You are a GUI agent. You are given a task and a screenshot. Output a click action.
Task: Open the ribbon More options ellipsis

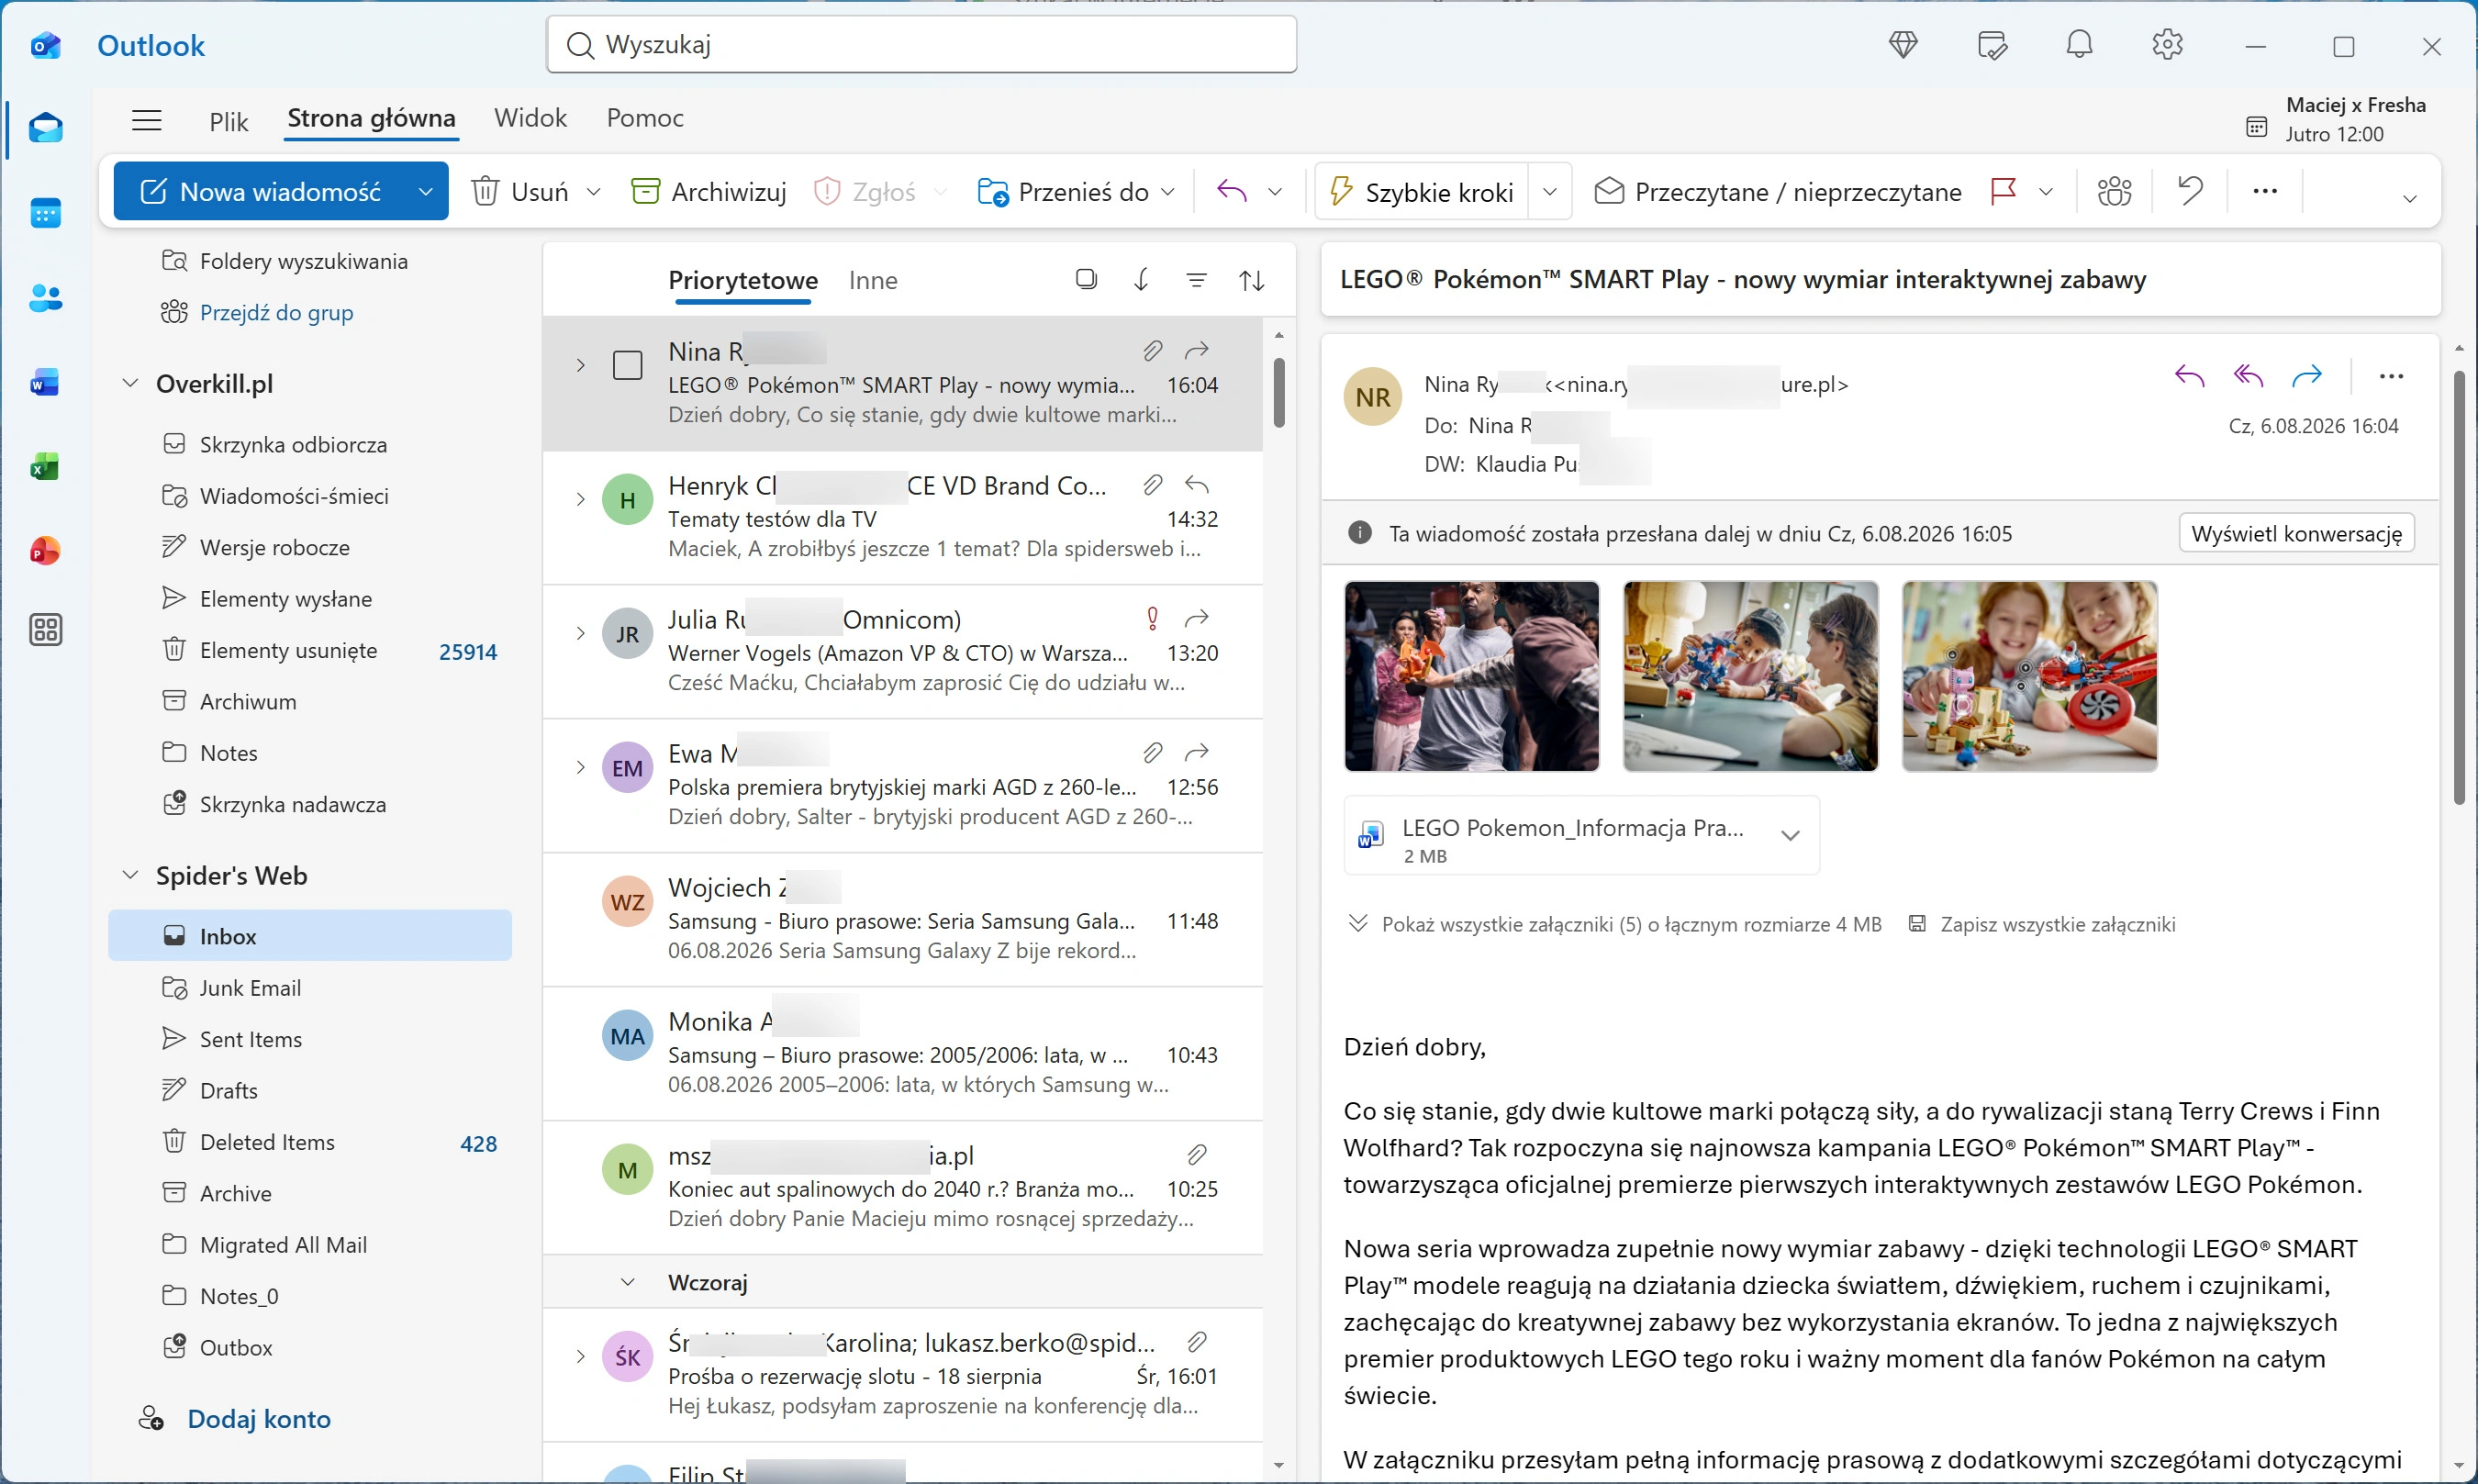click(2265, 191)
